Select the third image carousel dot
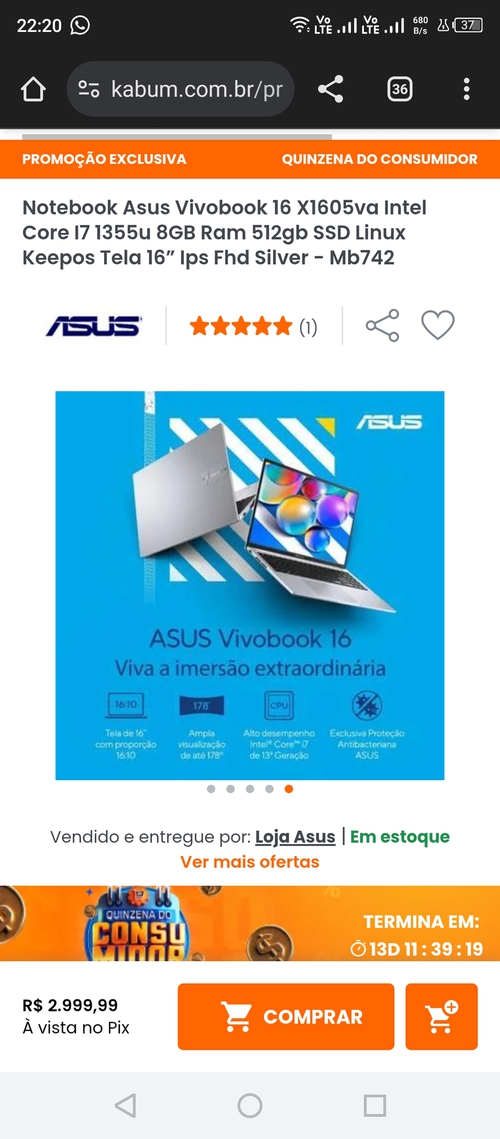The width and height of the screenshot is (500, 1139). 250,789
